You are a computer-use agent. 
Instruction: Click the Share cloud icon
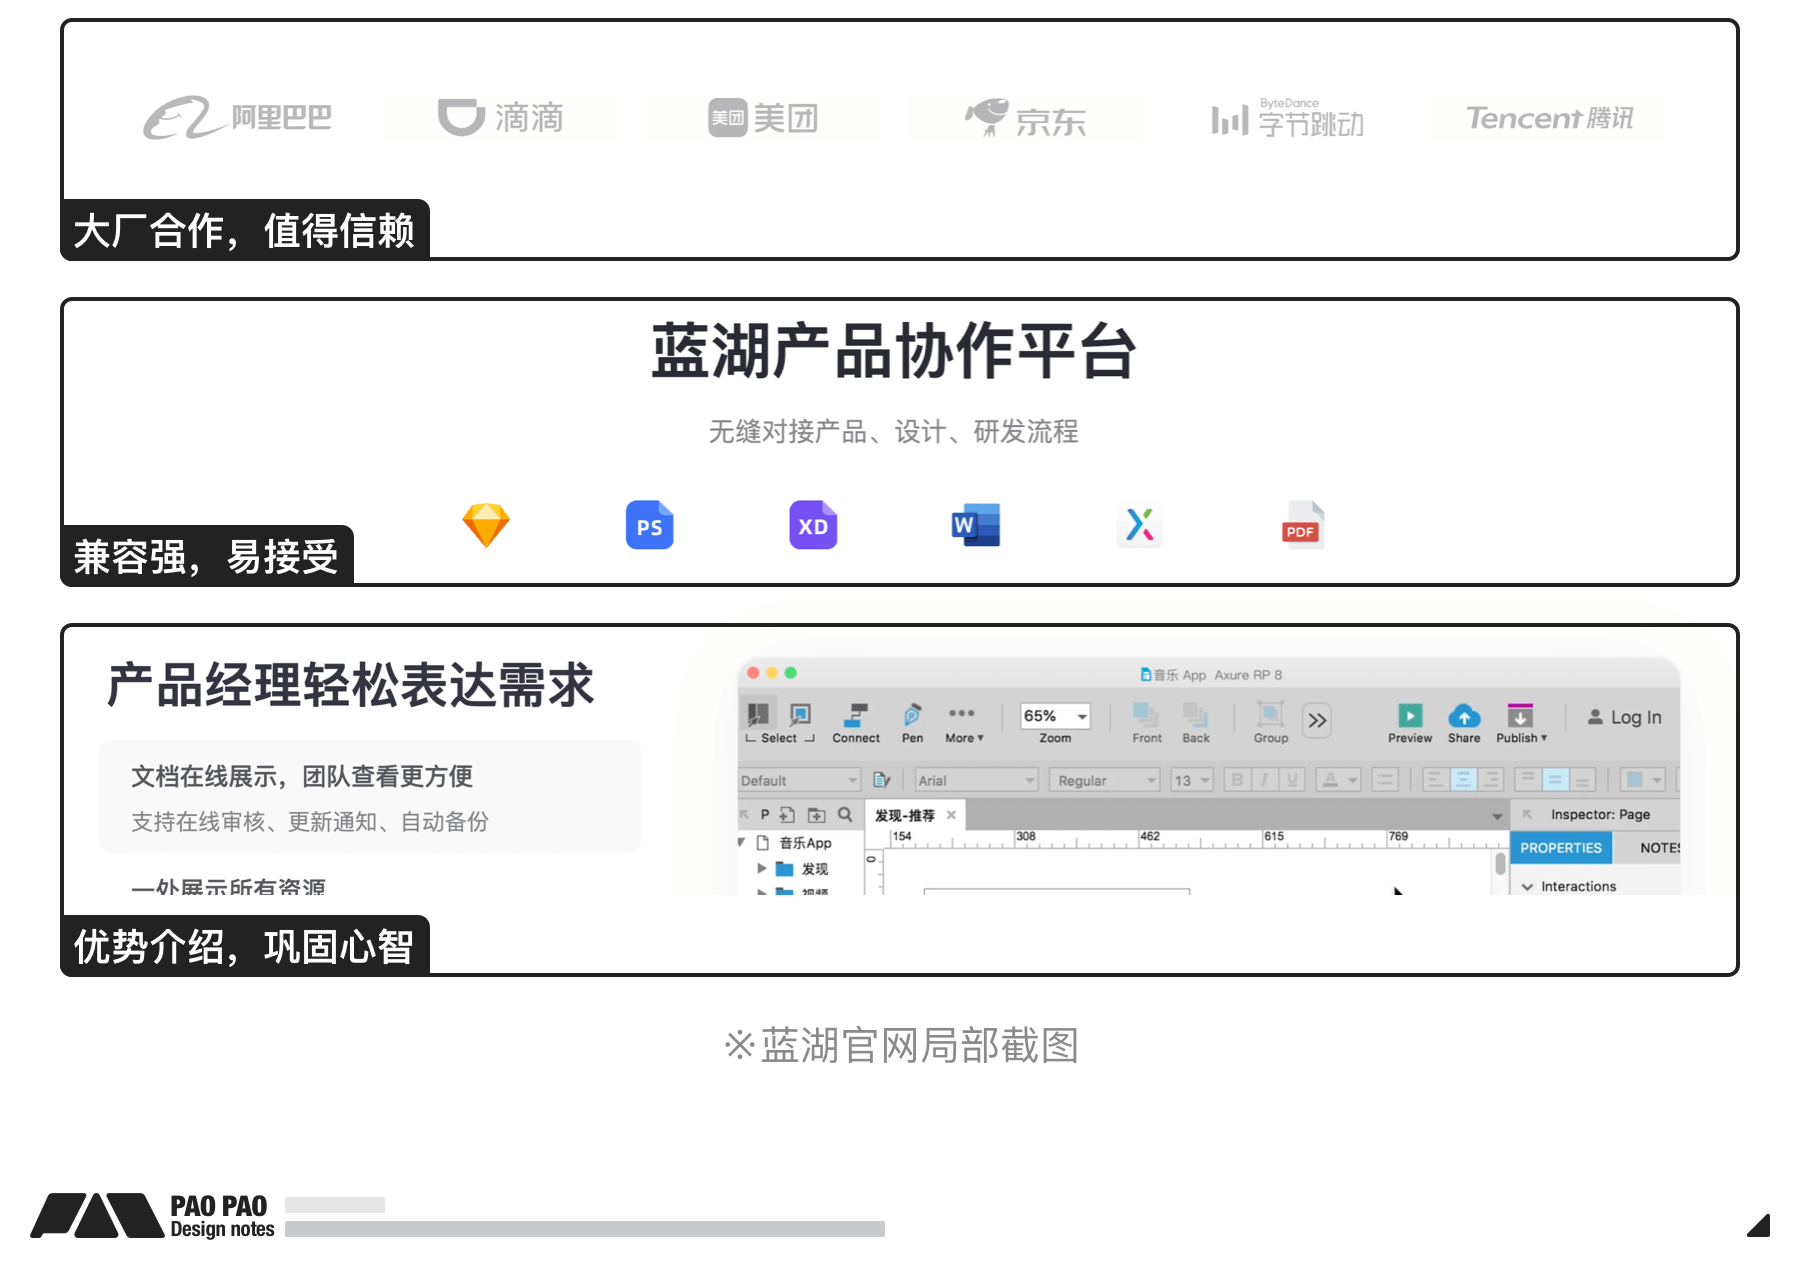point(1464,716)
